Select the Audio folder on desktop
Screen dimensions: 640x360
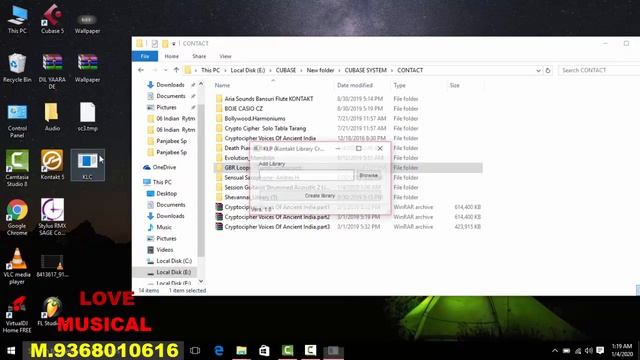pos(52,116)
